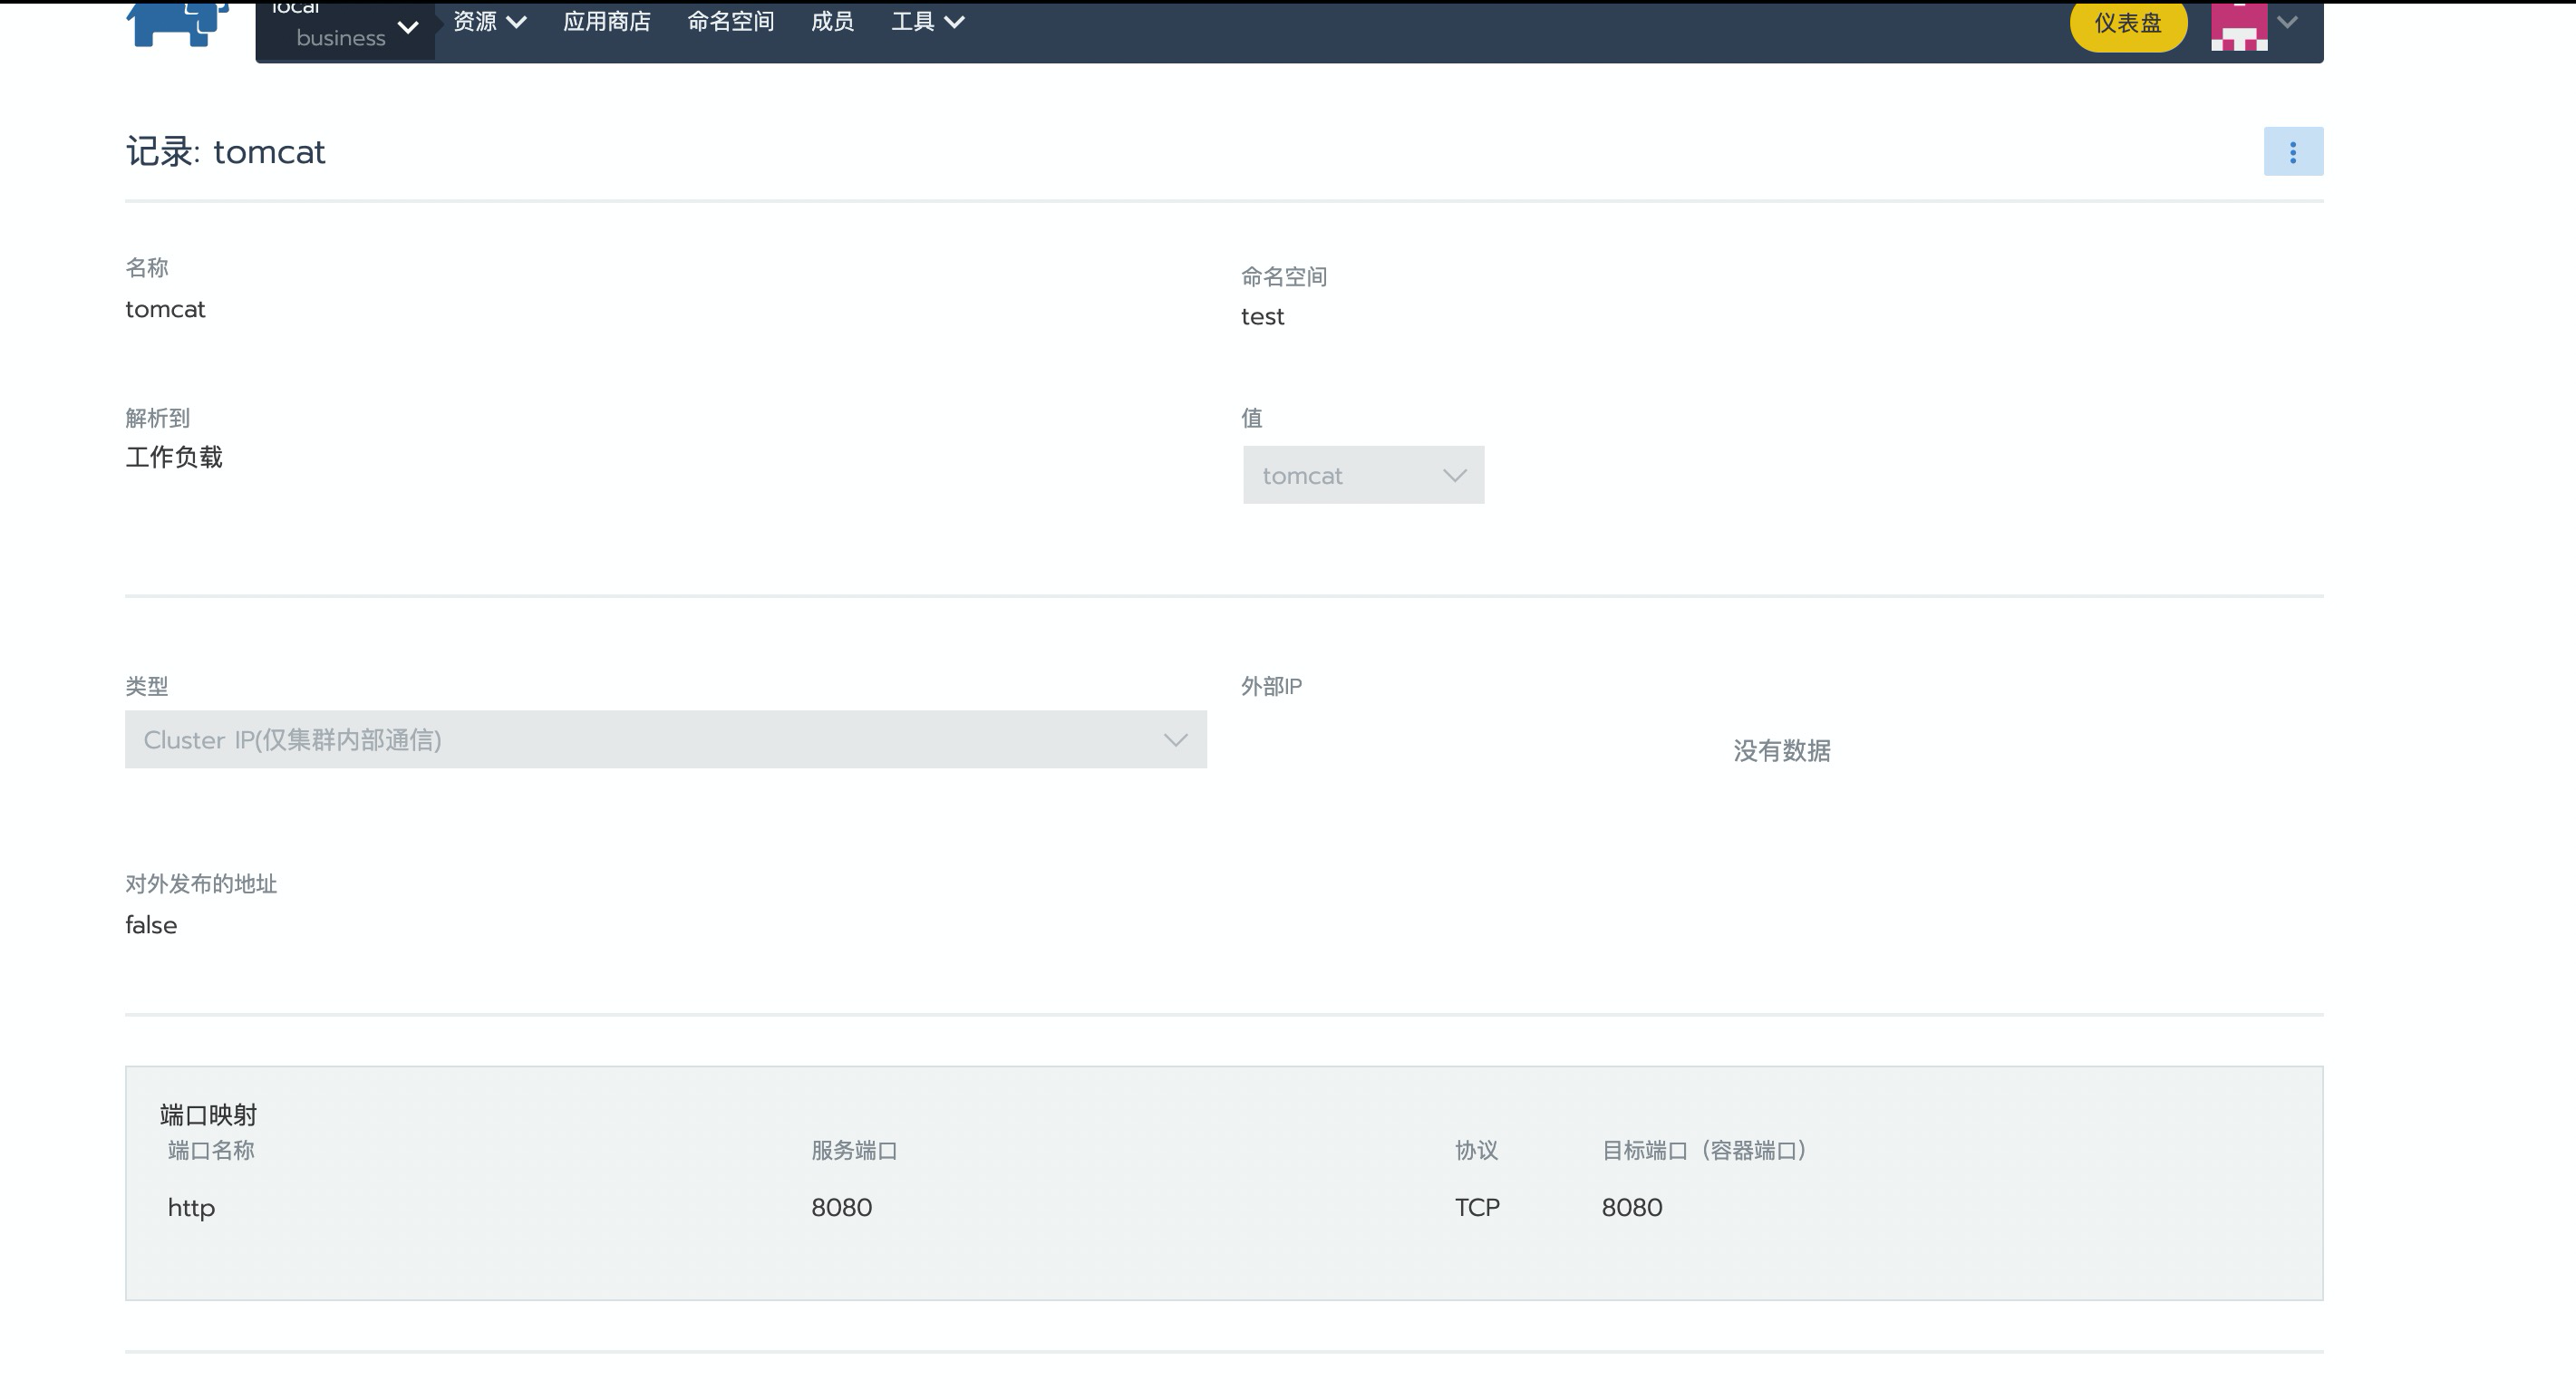Open the local business project selector
This screenshot has height=1399, width=2576.
point(345,27)
